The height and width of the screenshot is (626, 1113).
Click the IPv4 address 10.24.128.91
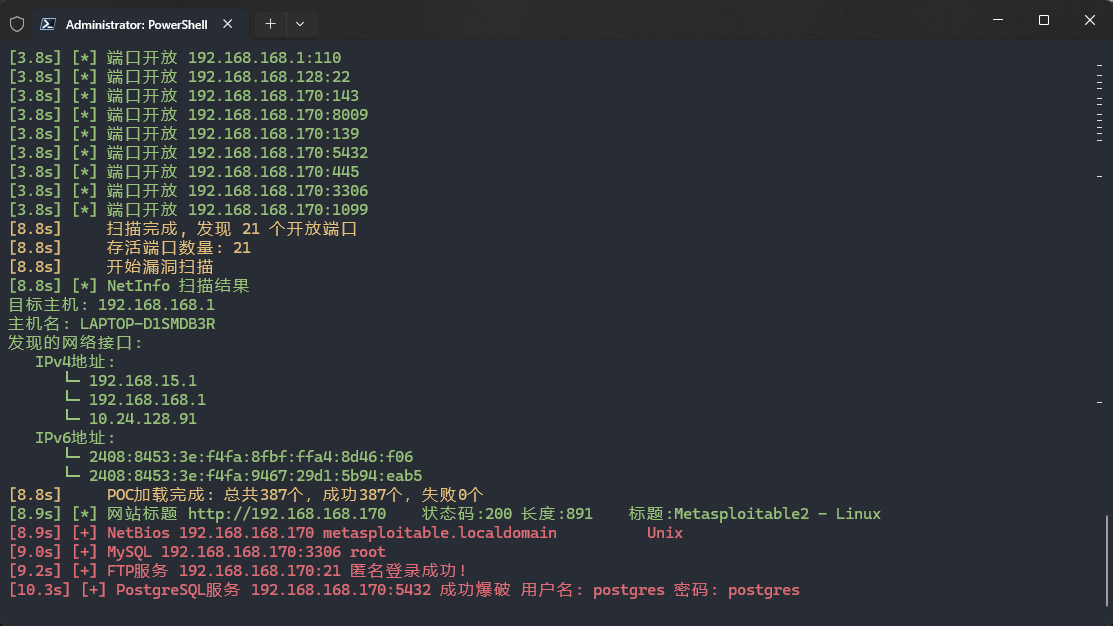[142, 419]
